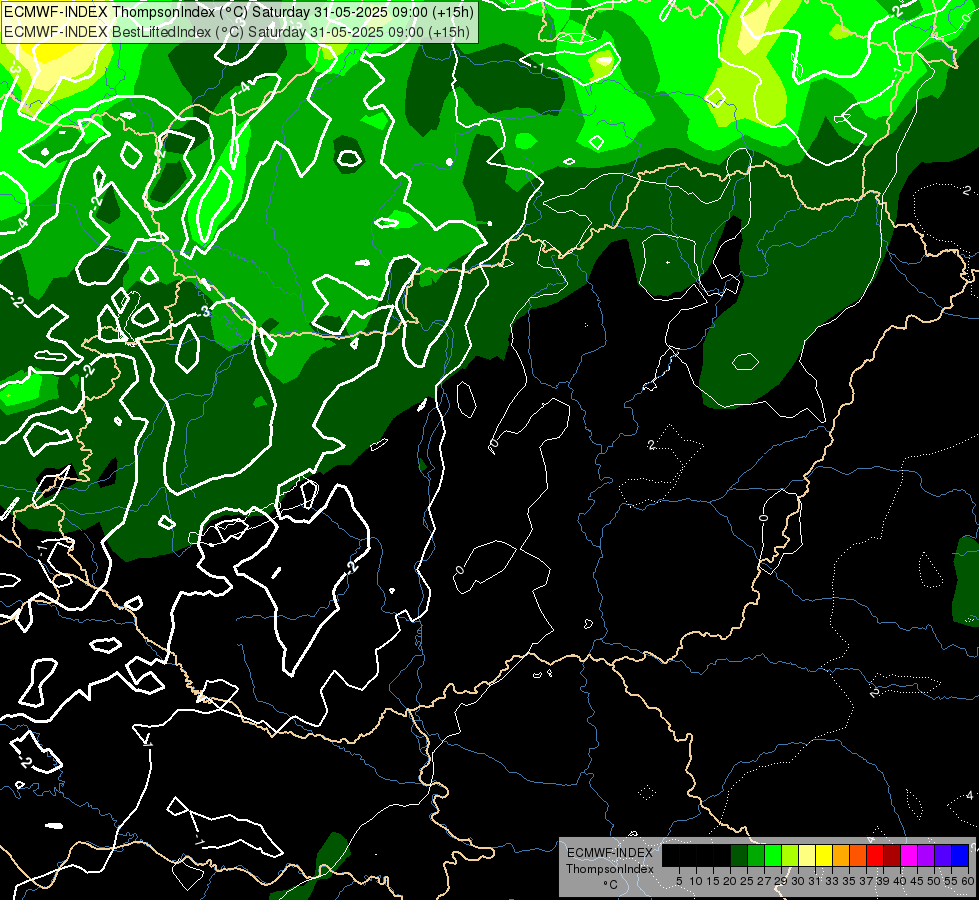Click the legend tick label 25
979x900 pixels.
747,881
